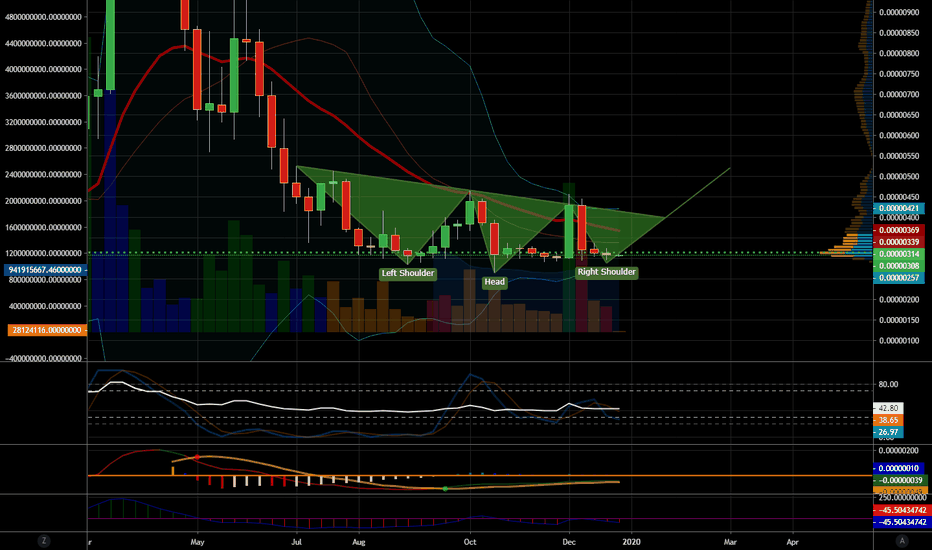
Task: Click the orange 28124116 volume label
Action: [x=47, y=329]
